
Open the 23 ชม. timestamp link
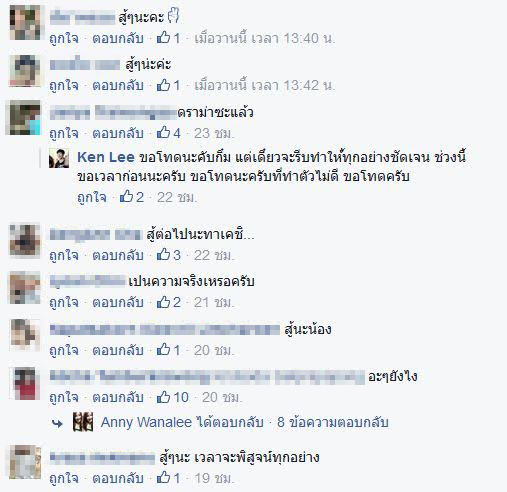pos(214,133)
